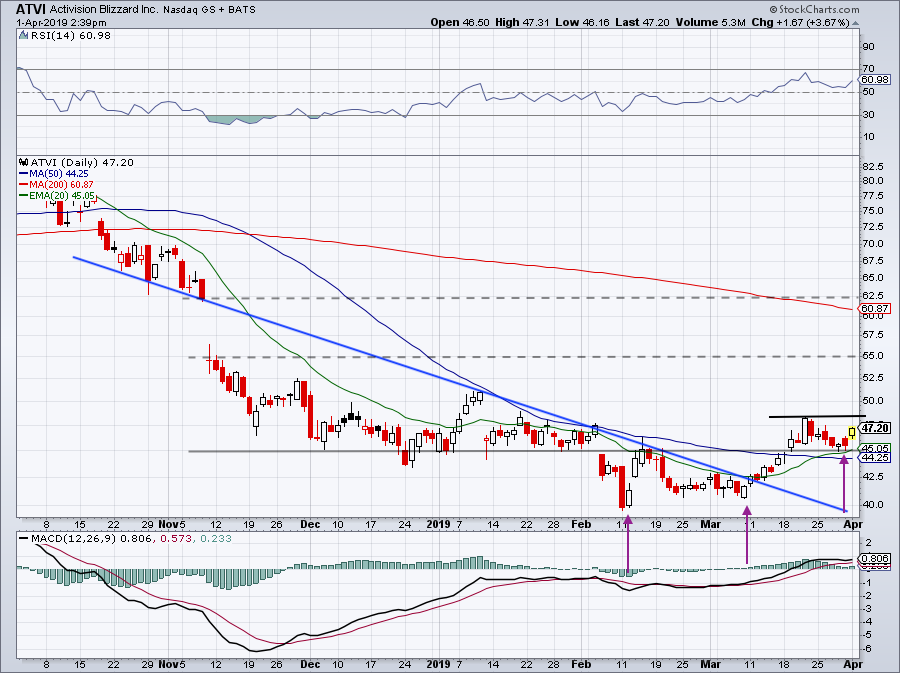Click the 'Low 46.16' quote value

tap(582, 22)
